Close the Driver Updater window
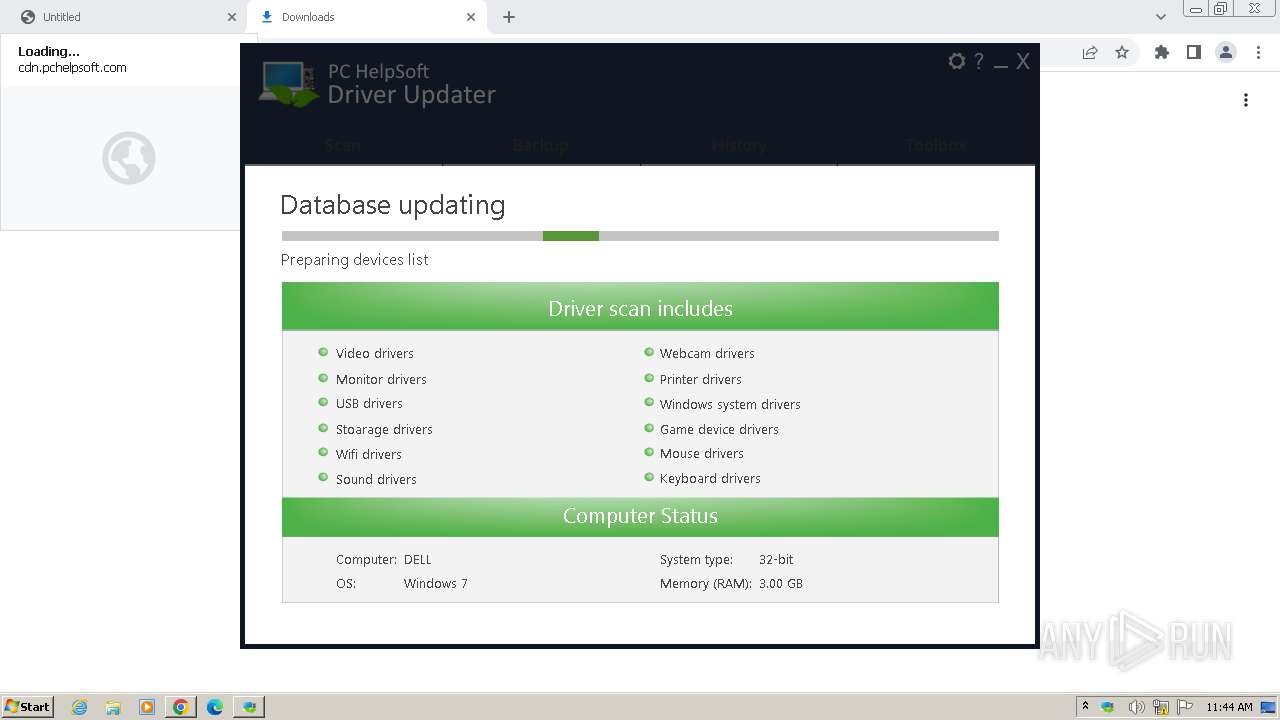Screen dimensions: 1280x720 1023,61
